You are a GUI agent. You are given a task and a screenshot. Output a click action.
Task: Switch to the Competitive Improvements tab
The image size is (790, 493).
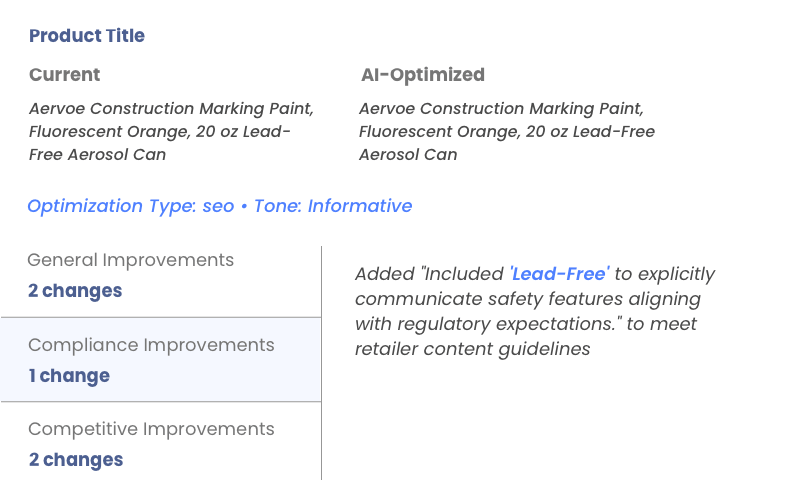[160, 444]
